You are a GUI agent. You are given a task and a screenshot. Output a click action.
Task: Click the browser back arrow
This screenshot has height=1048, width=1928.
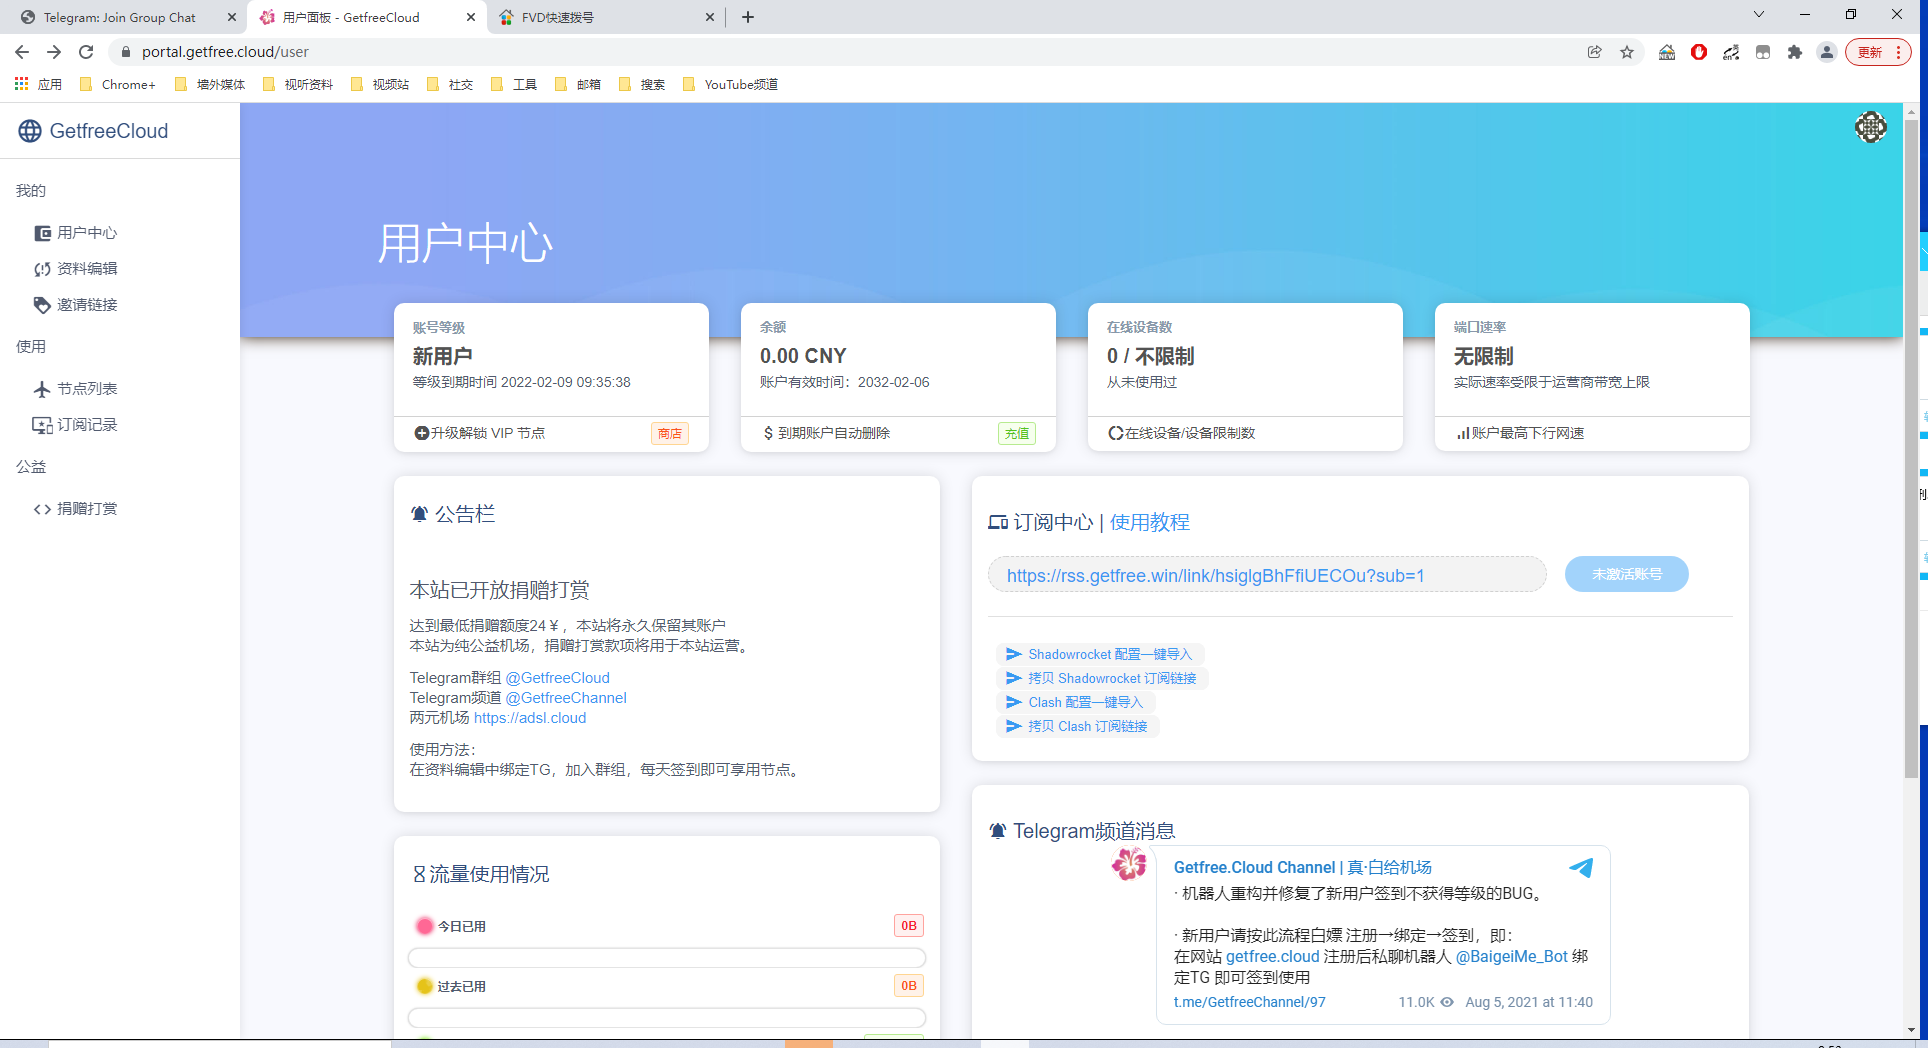pyautogui.click(x=22, y=52)
